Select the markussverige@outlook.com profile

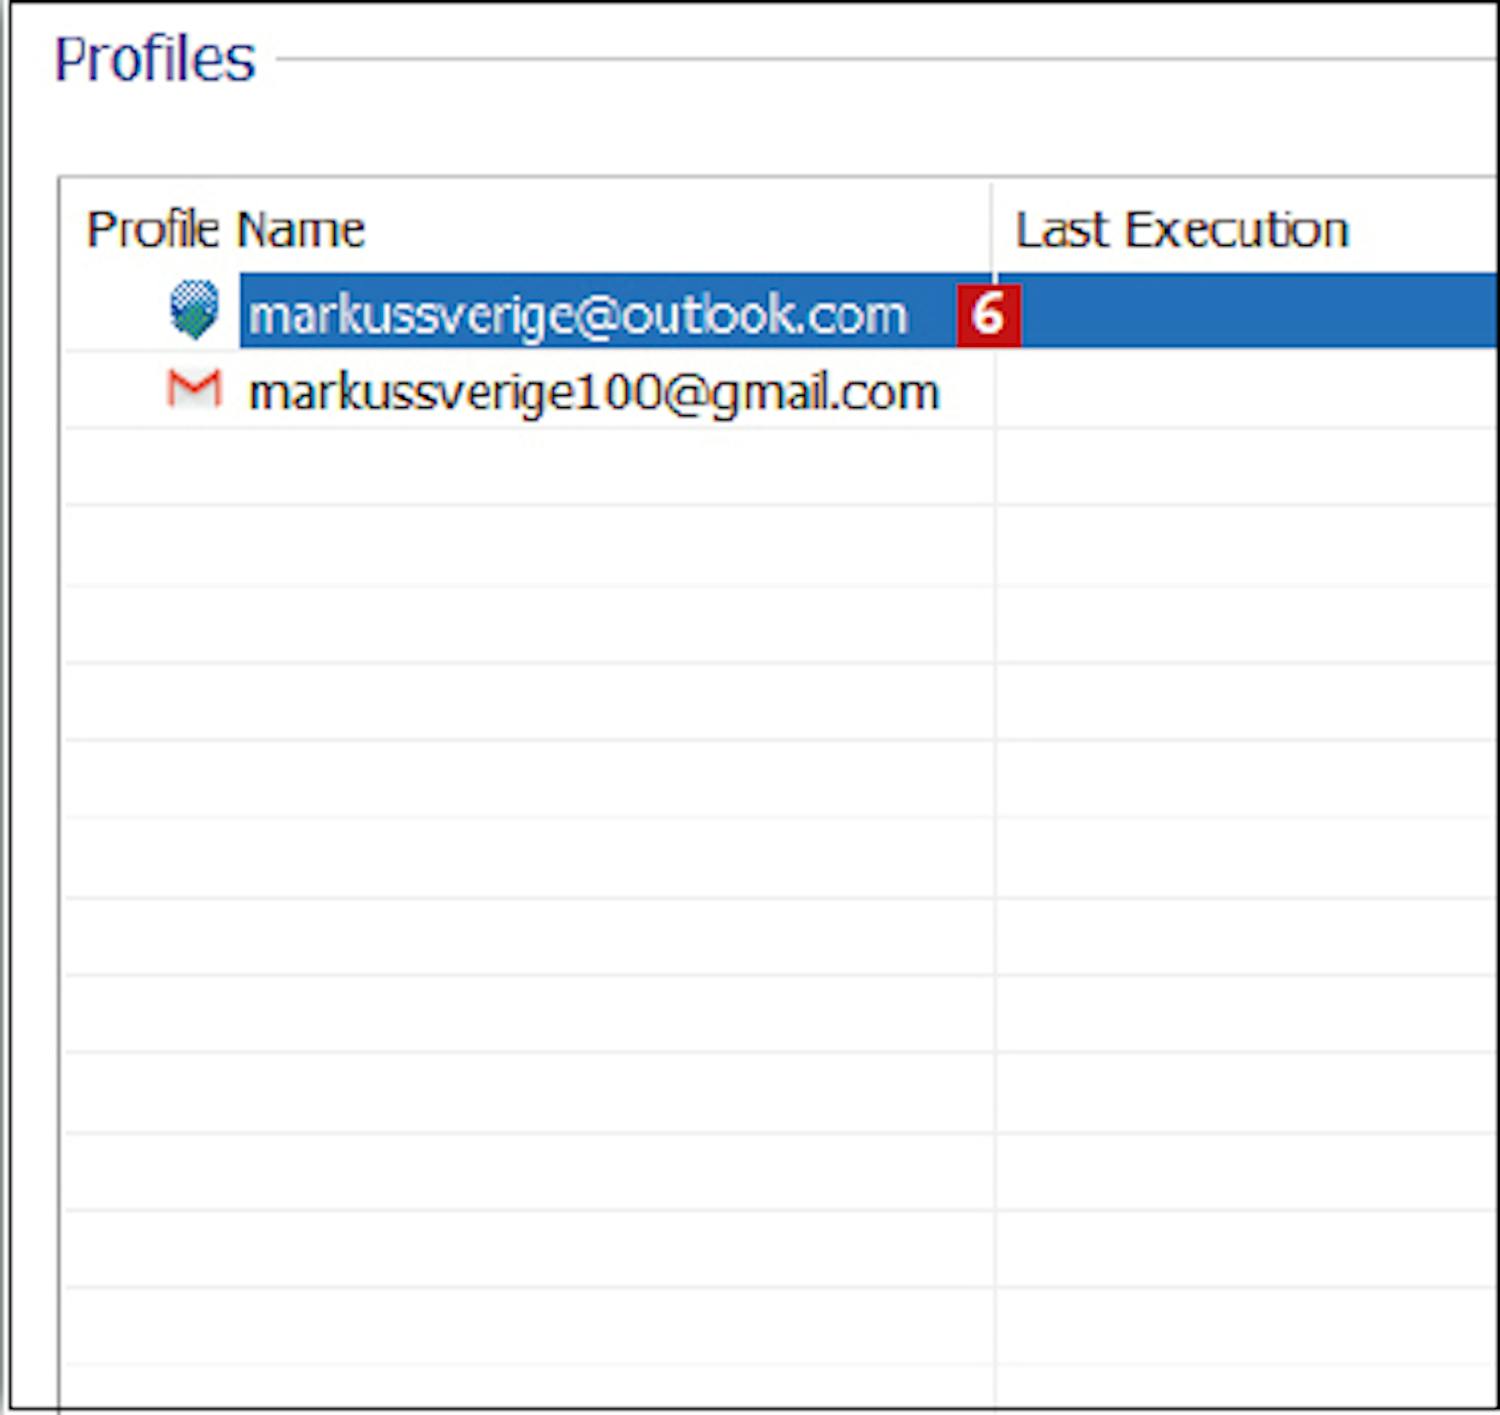577,315
